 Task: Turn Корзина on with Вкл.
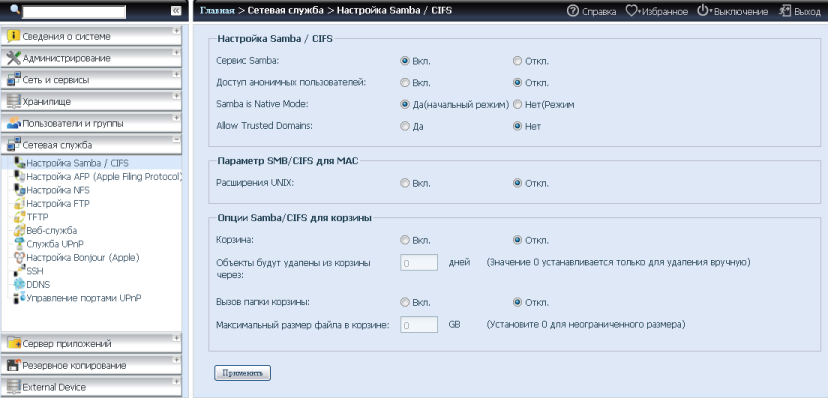[405, 240]
